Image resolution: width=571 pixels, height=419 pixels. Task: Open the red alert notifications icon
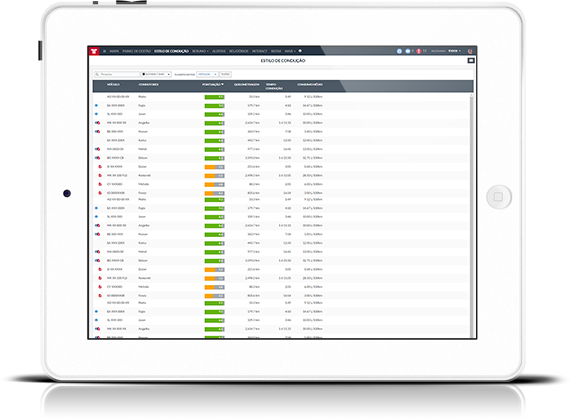419,51
